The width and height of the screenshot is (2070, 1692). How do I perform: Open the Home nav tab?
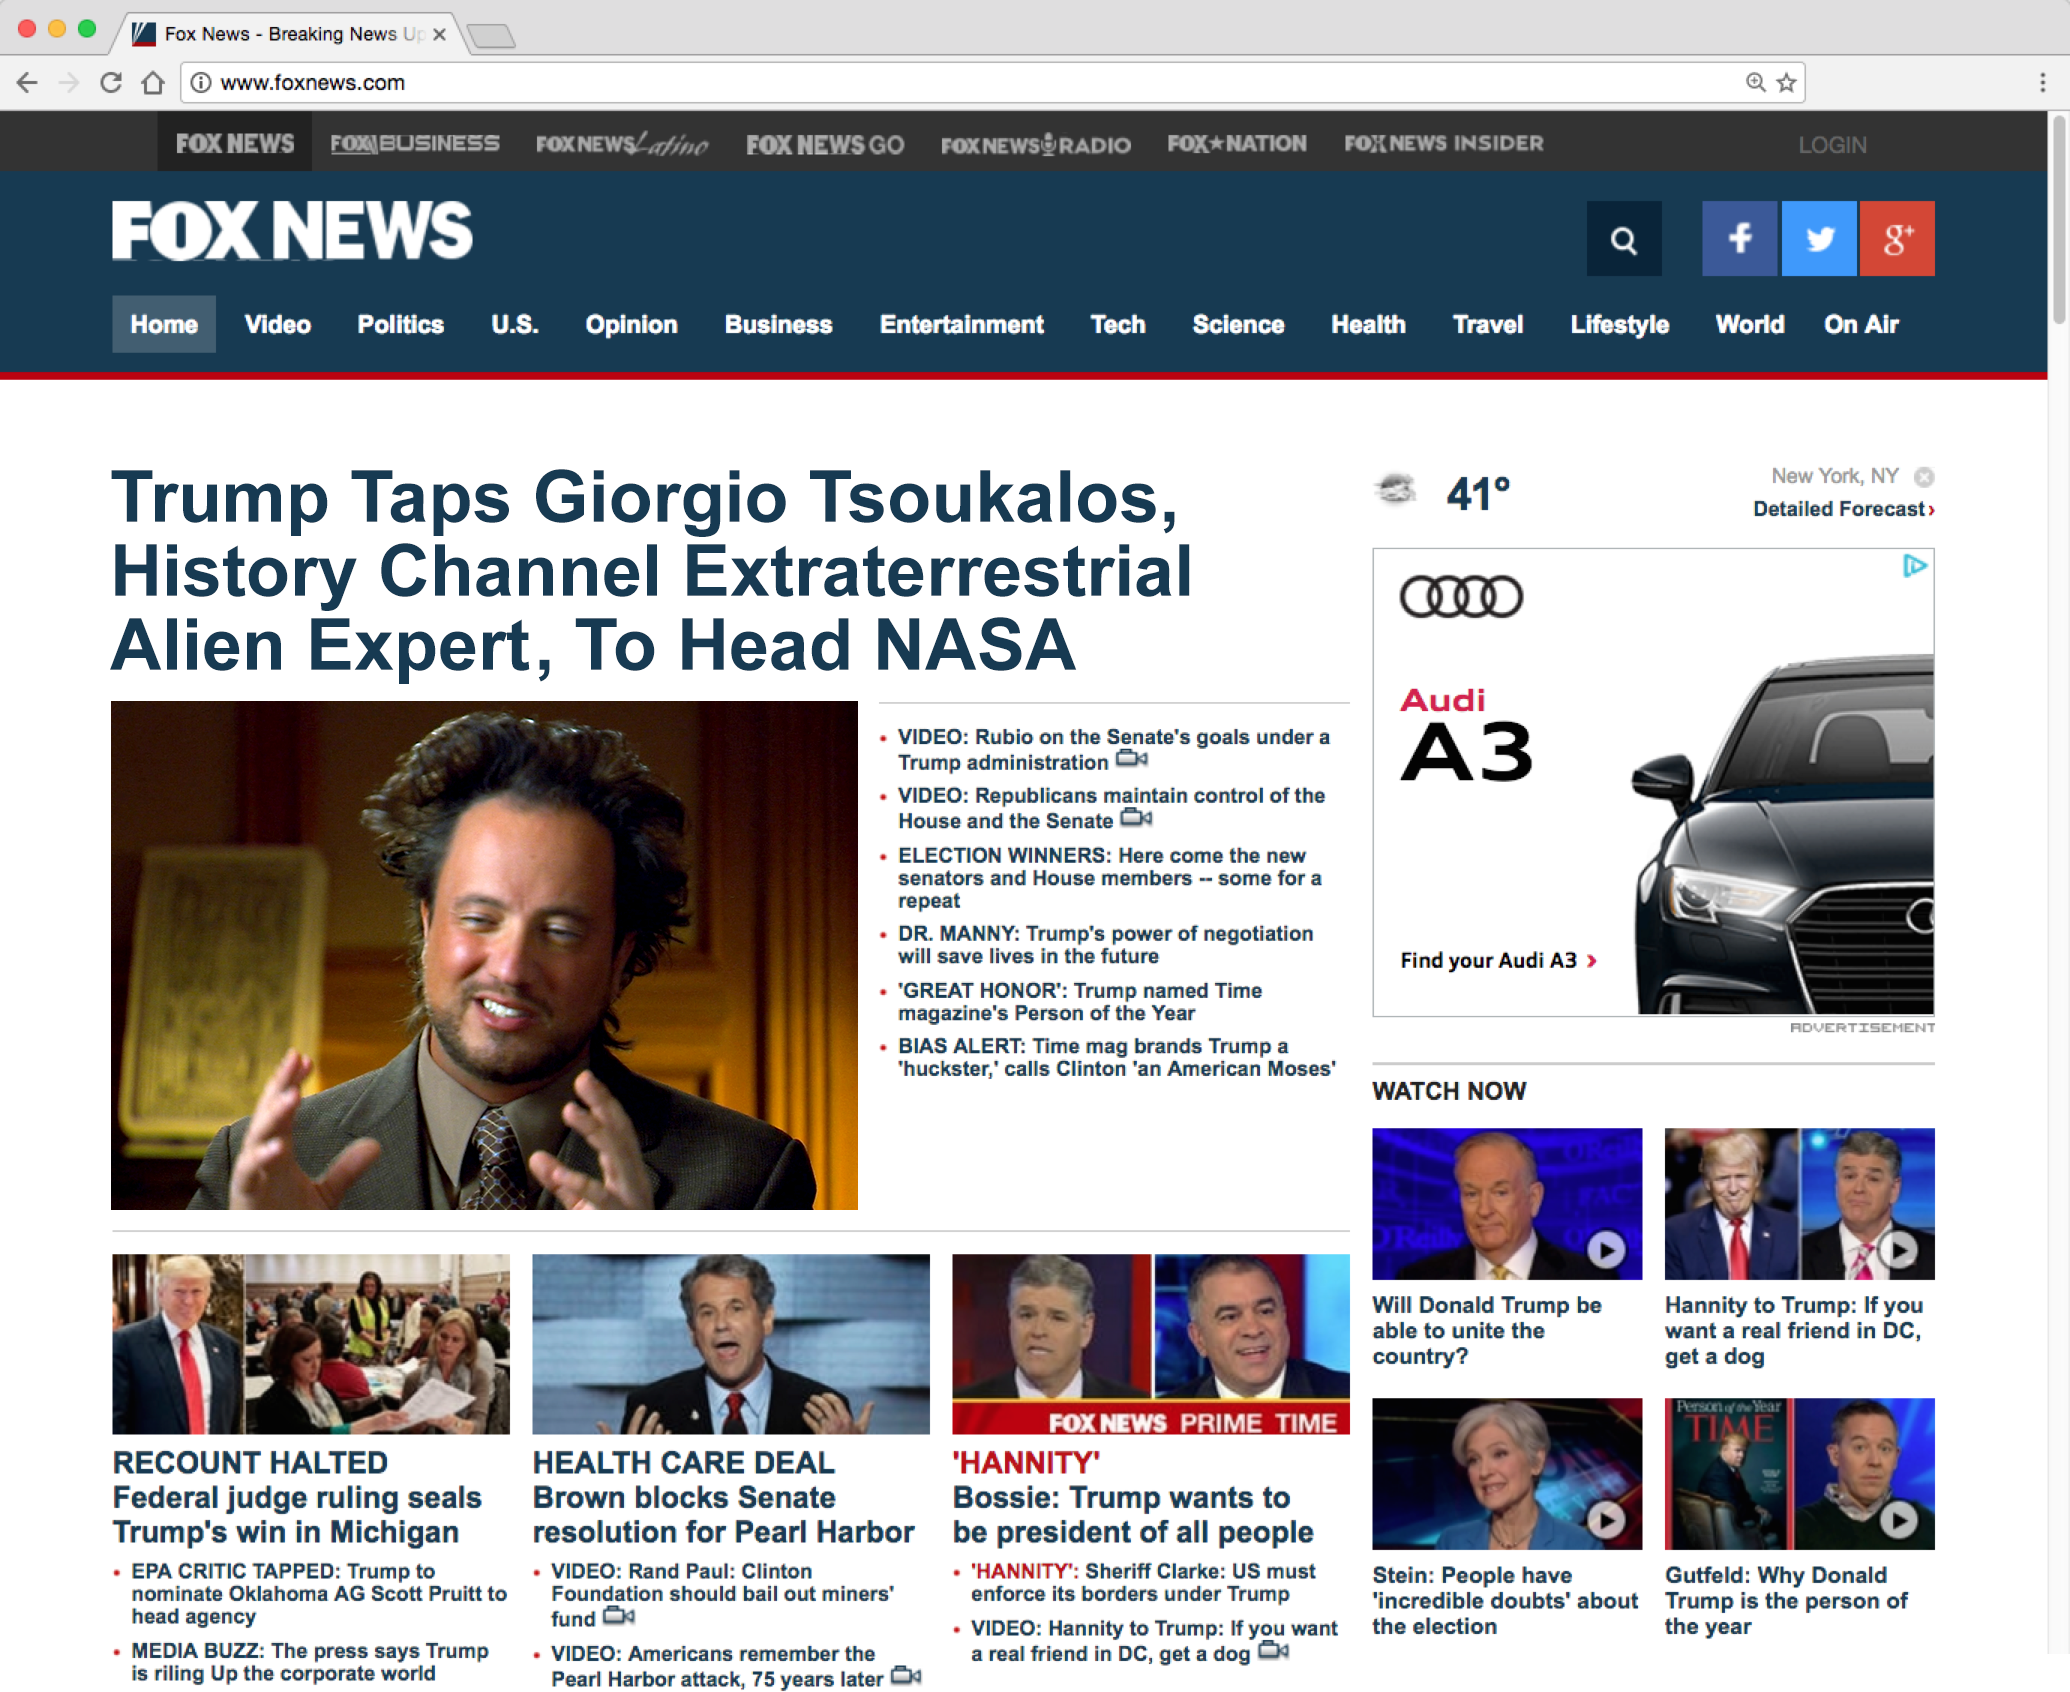click(x=164, y=324)
